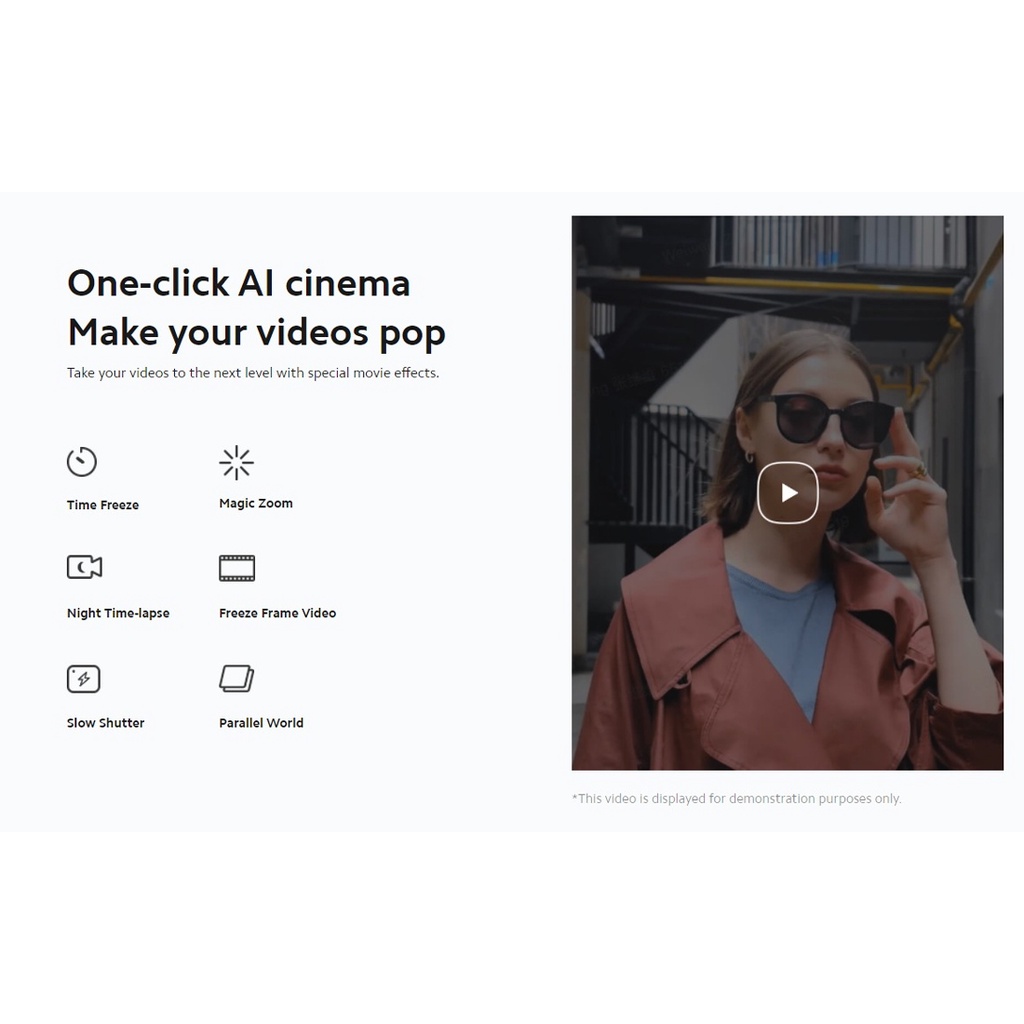The image size is (1024, 1024).
Task: Choose the Freeze Frame Video filmstrip icon
Action: pos(237,568)
